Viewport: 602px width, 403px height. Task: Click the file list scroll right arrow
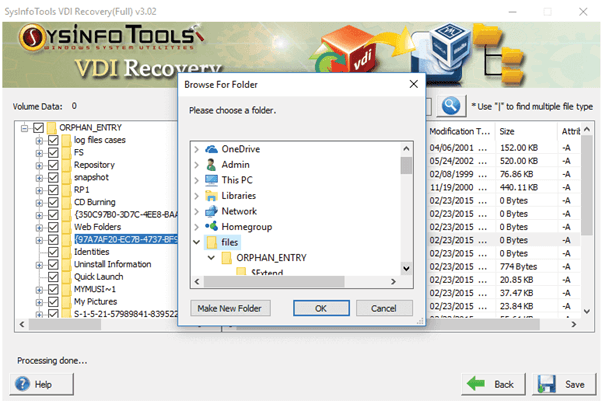[574, 324]
